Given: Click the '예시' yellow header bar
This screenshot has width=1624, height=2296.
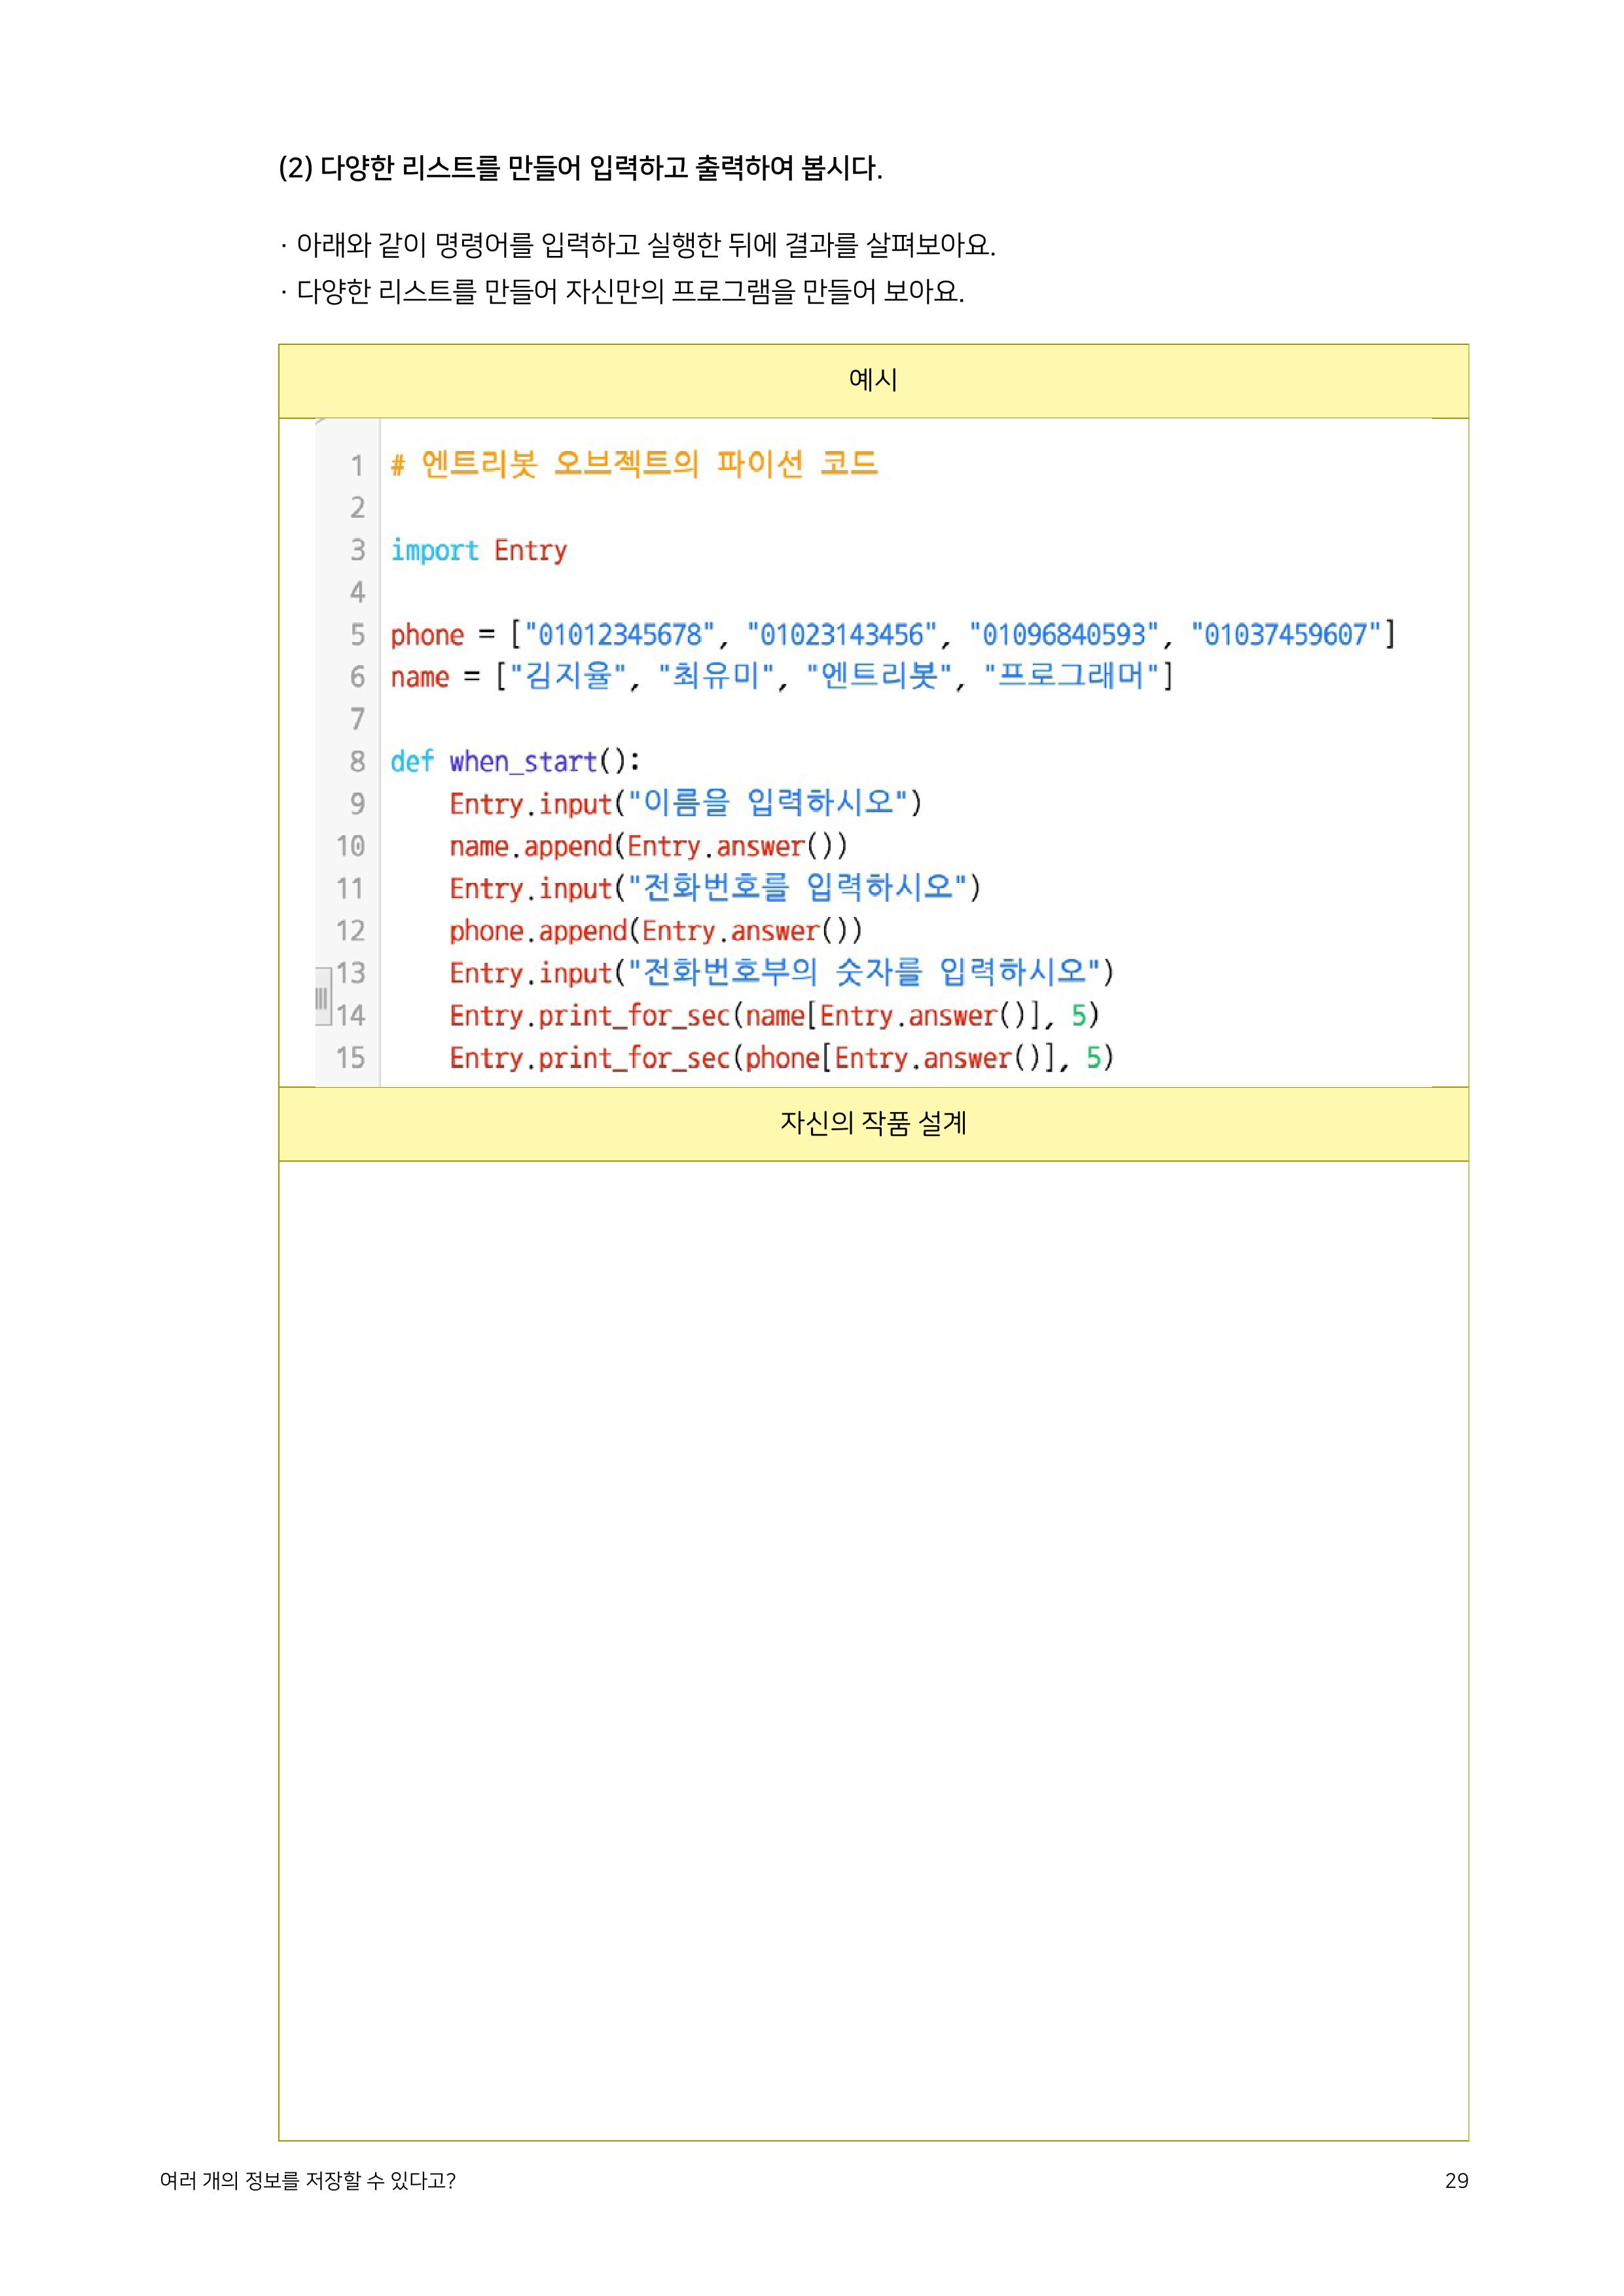Looking at the screenshot, I should pyautogui.click(x=873, y=381).
